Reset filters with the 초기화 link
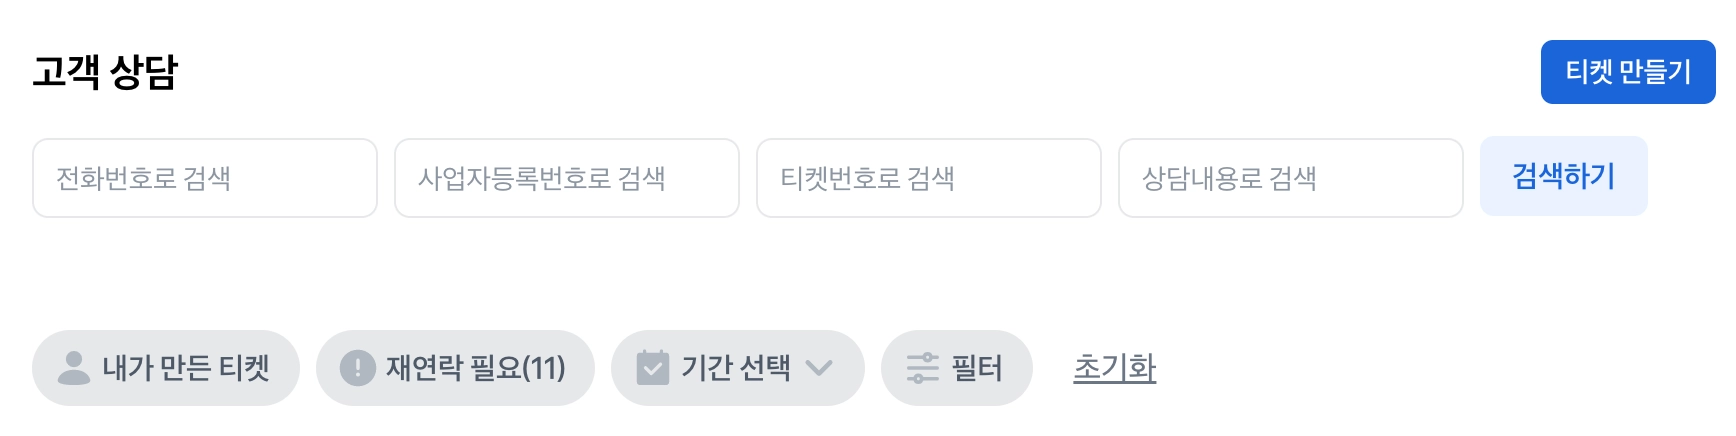 pos(1115,368)
